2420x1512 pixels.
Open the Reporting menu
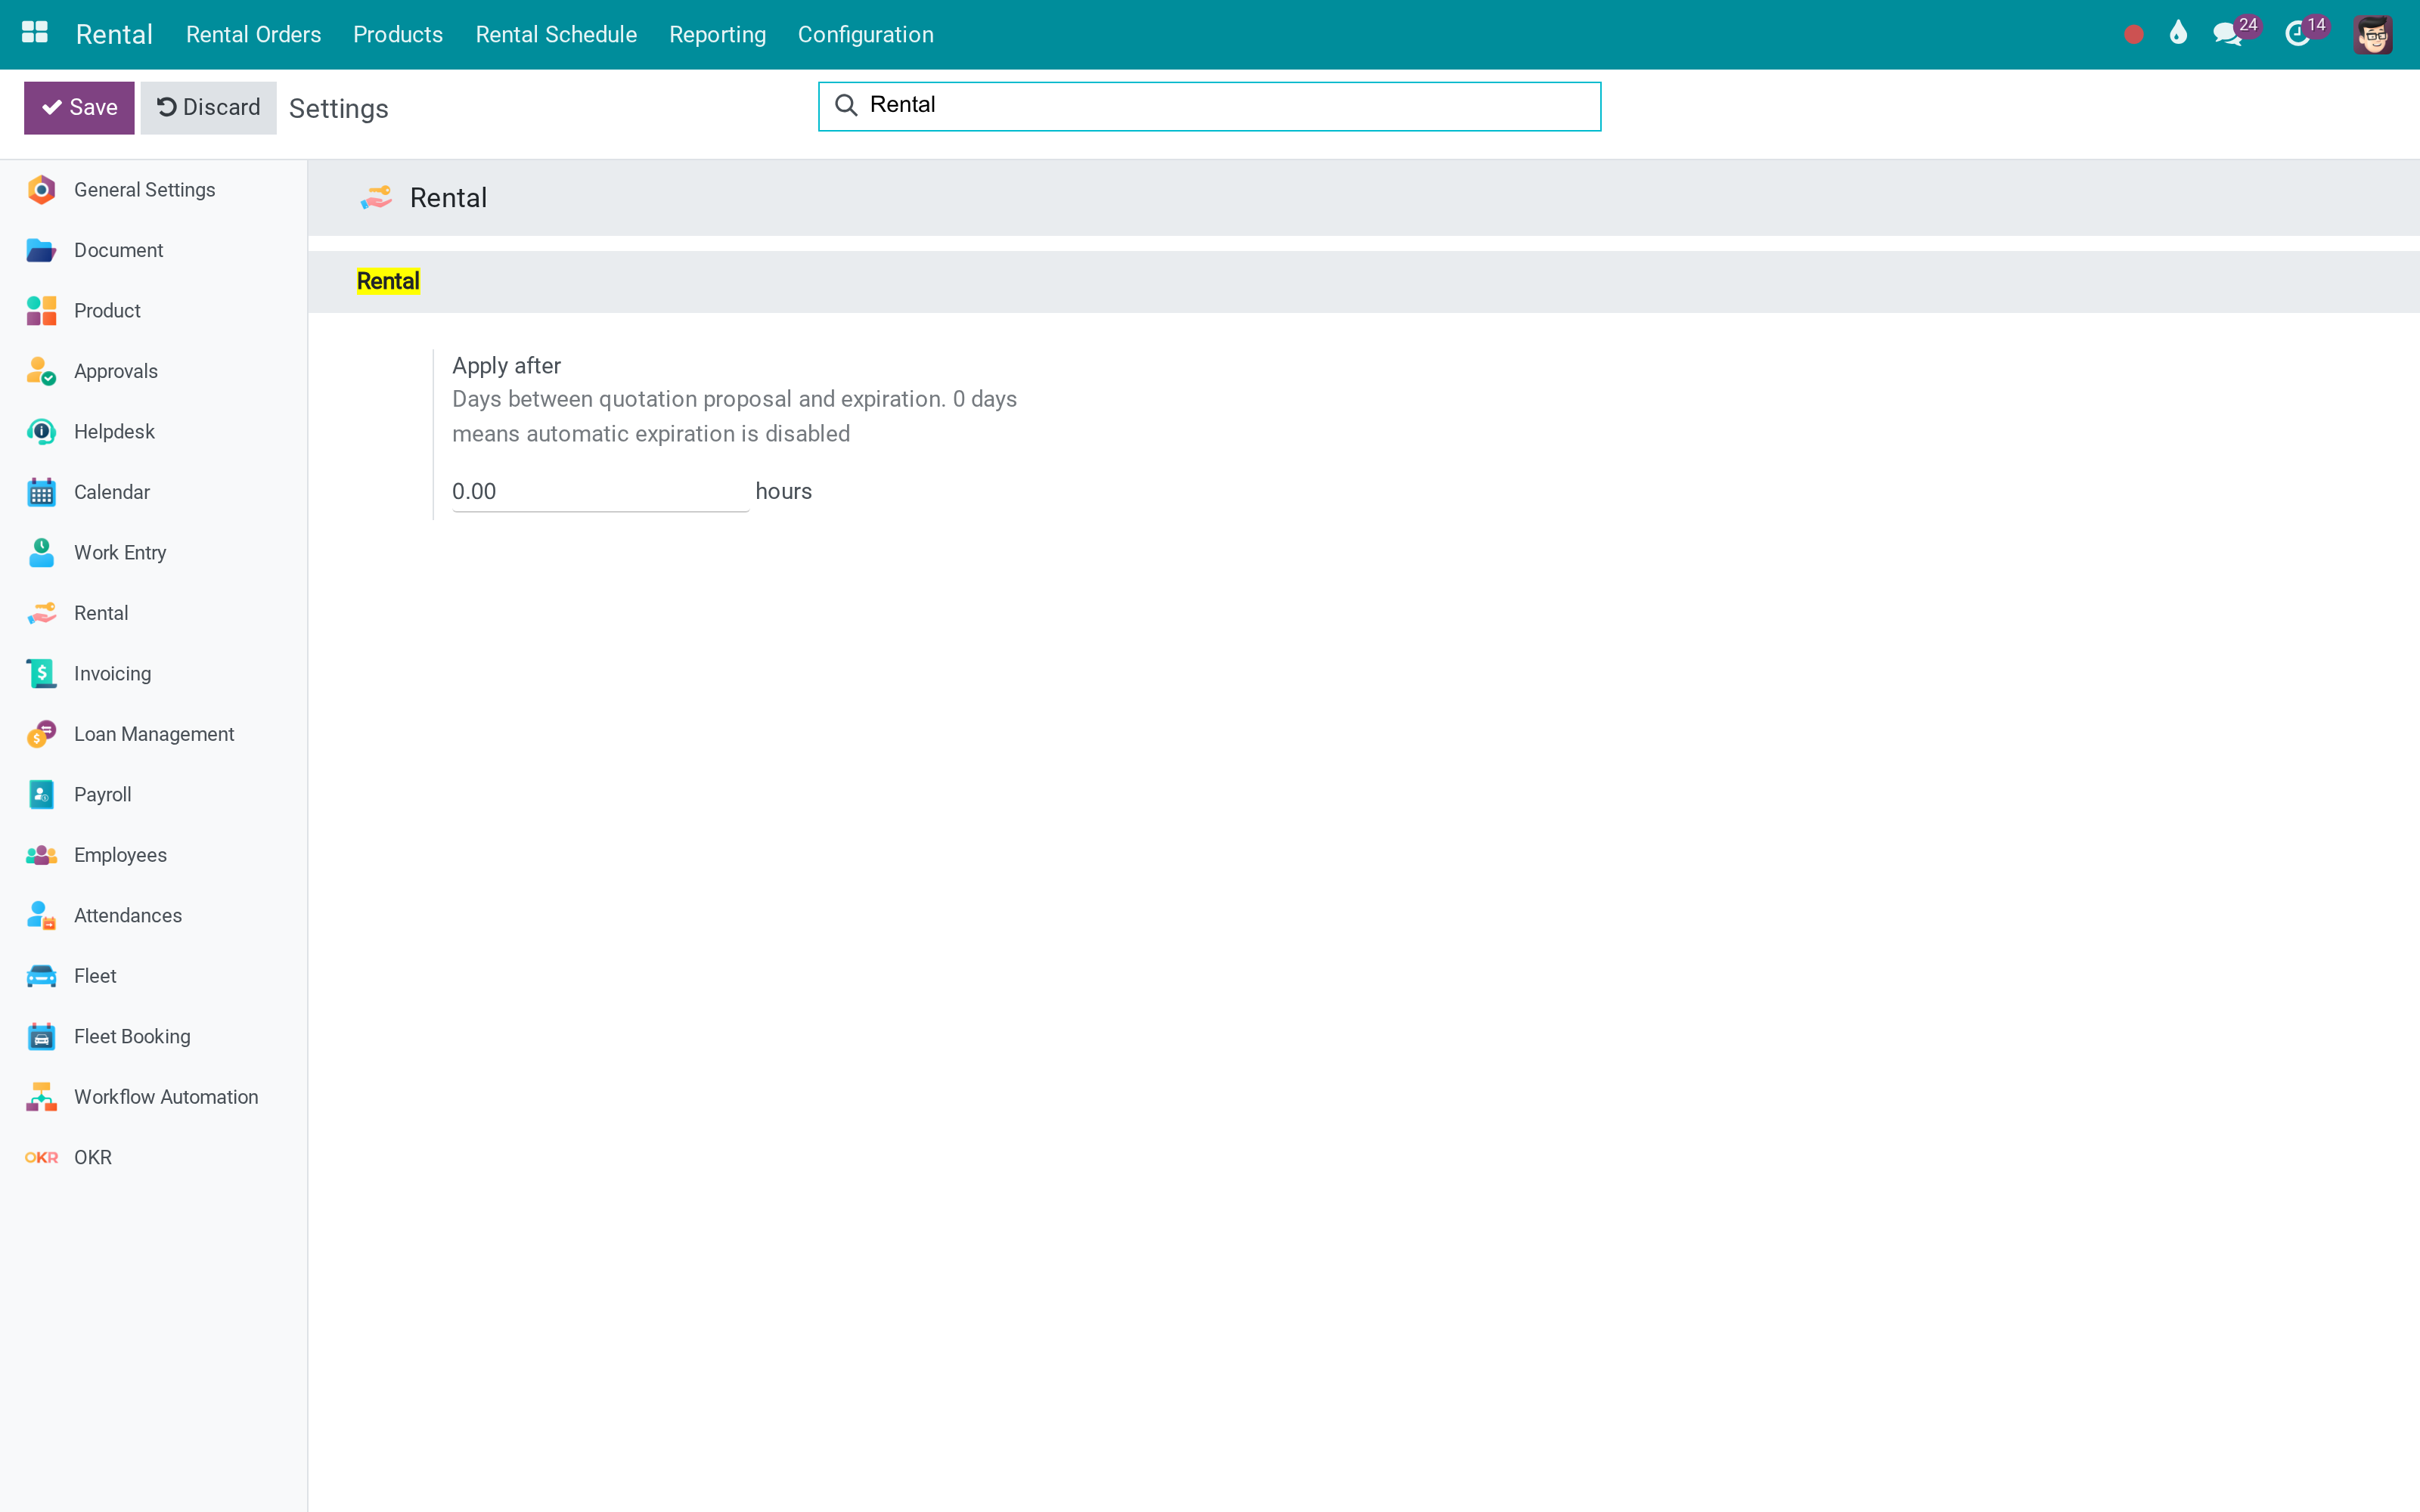point(717,34)
